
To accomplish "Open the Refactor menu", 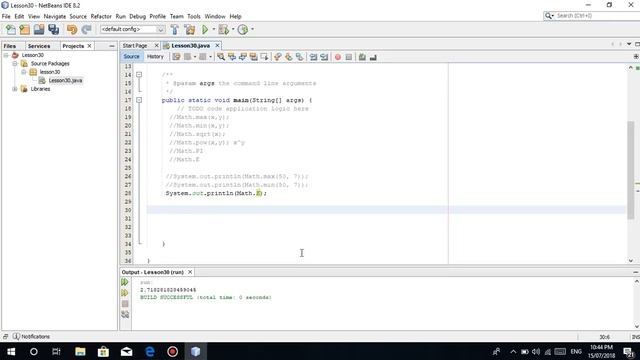I will (x=101, y=16).
